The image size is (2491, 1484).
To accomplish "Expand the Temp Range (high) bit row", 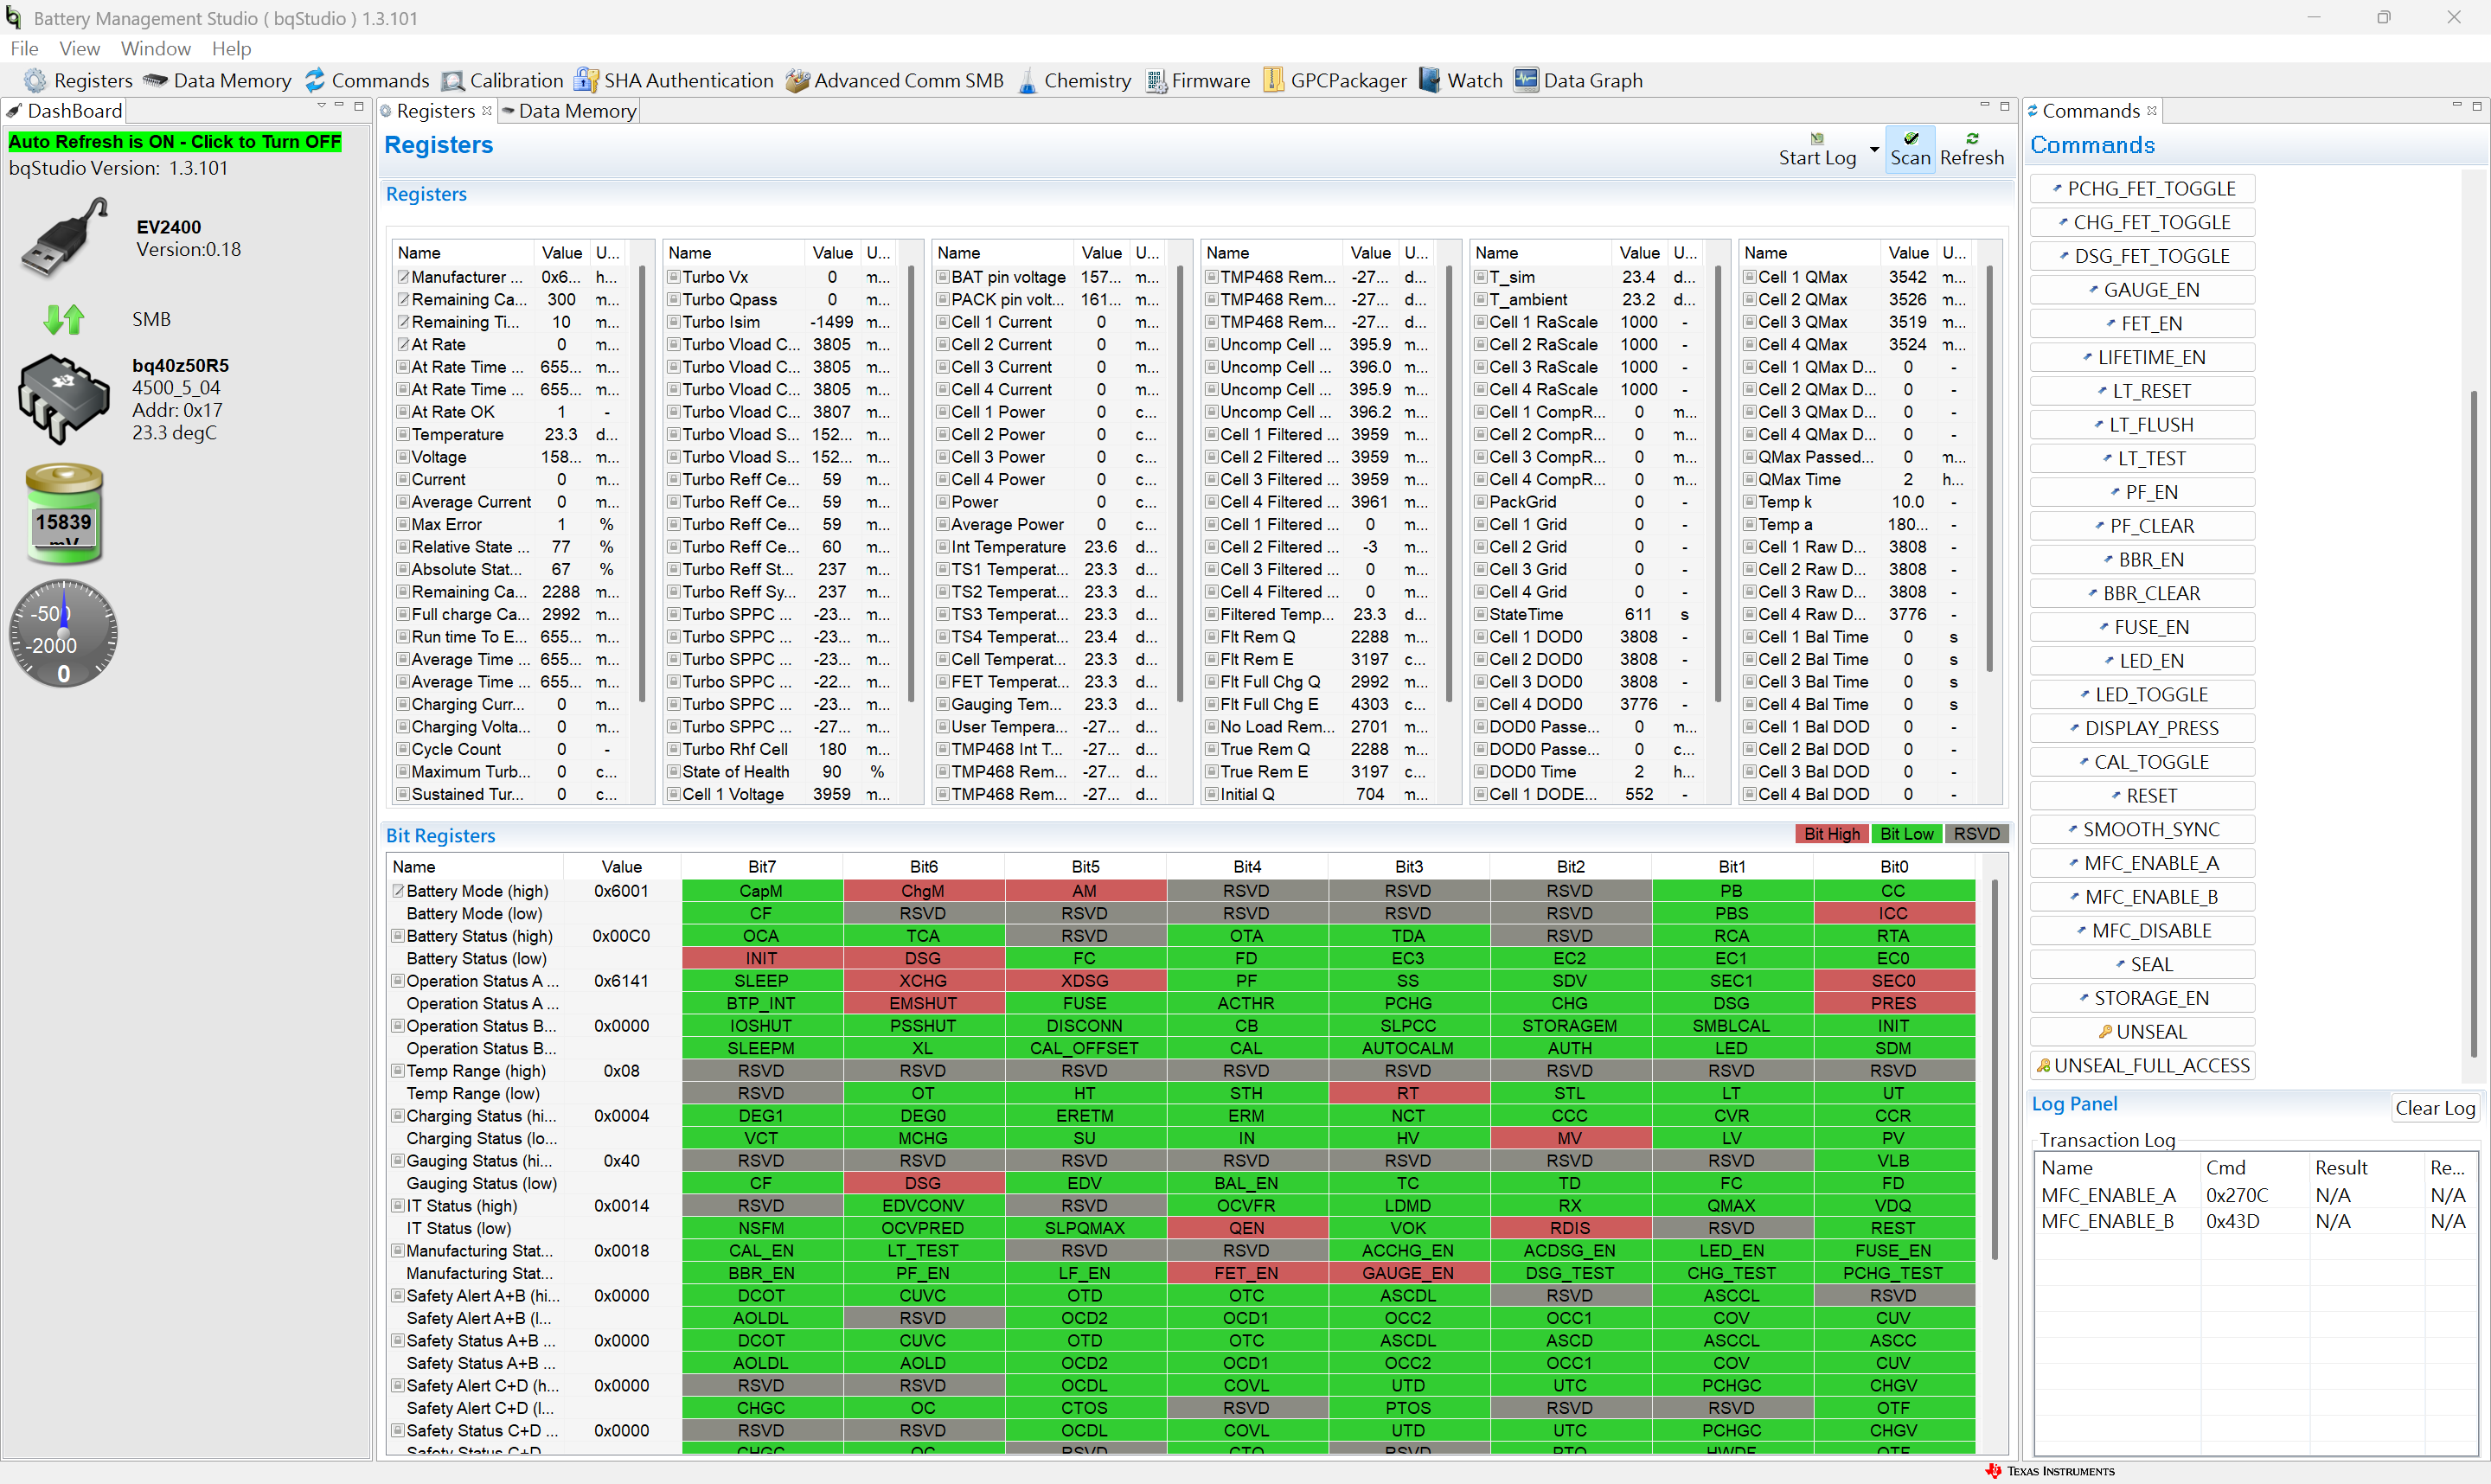I will [x=397, y=1071].
